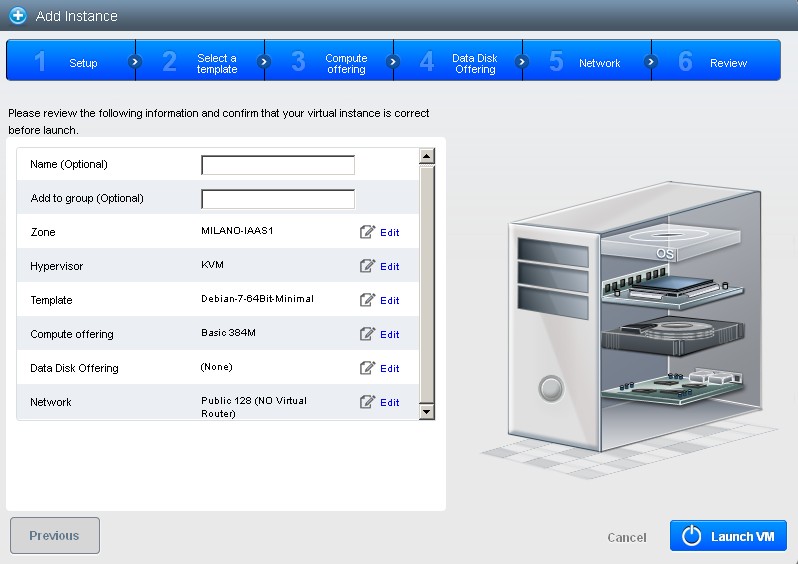Click the edit icon for Compute offering
This screenshot has height=564, width=798.
[367, 334]
